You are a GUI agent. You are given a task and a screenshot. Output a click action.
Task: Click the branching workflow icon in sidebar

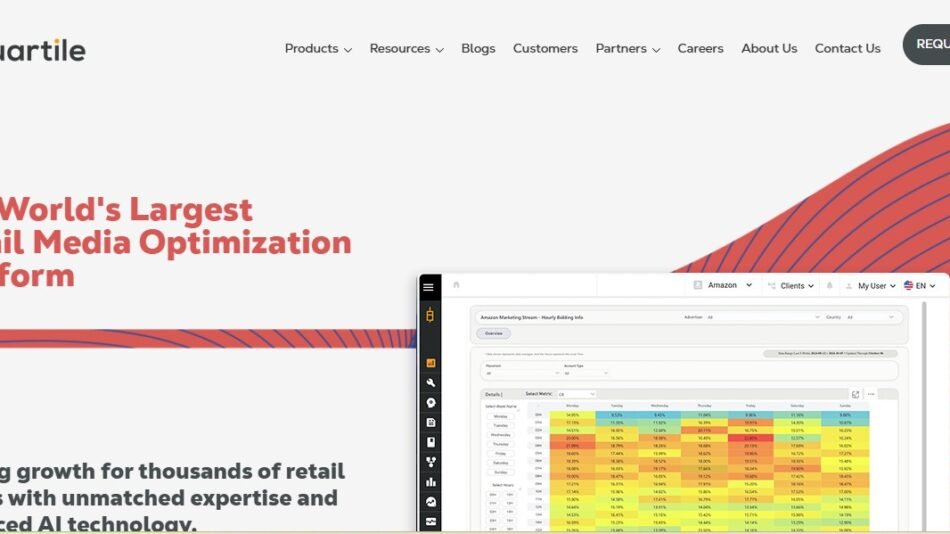click(x=430, y=461)
